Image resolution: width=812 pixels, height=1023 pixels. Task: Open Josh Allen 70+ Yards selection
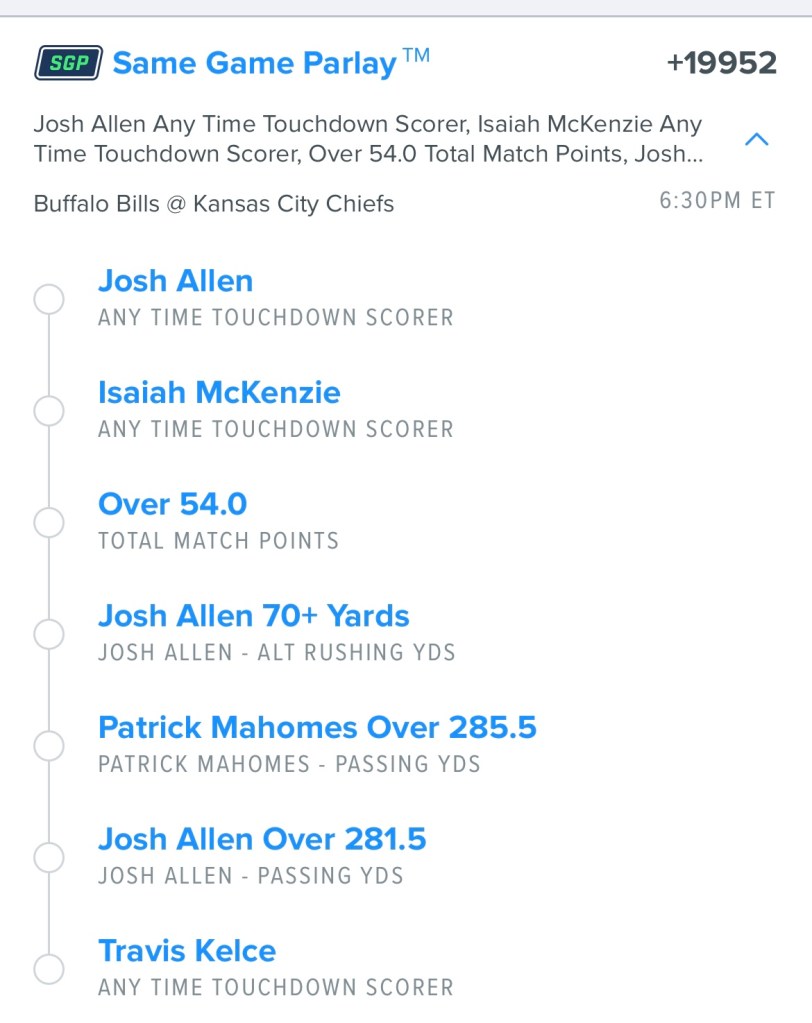(253, 616)
